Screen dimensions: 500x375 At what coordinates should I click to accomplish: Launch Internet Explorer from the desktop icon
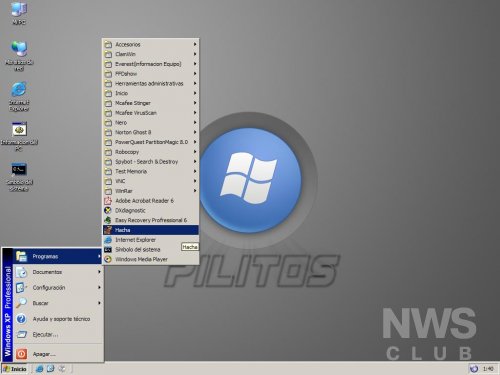(19, 96)
